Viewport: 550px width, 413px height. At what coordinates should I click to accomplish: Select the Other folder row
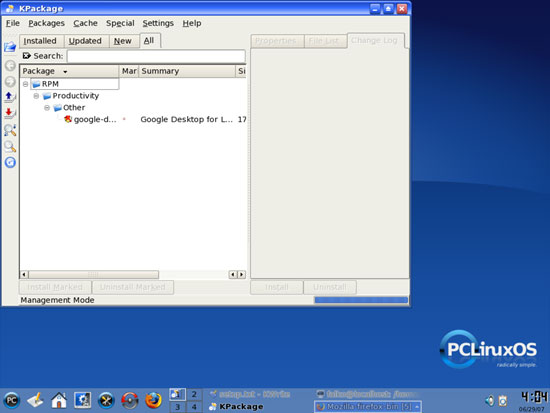[x=69, y=108]
